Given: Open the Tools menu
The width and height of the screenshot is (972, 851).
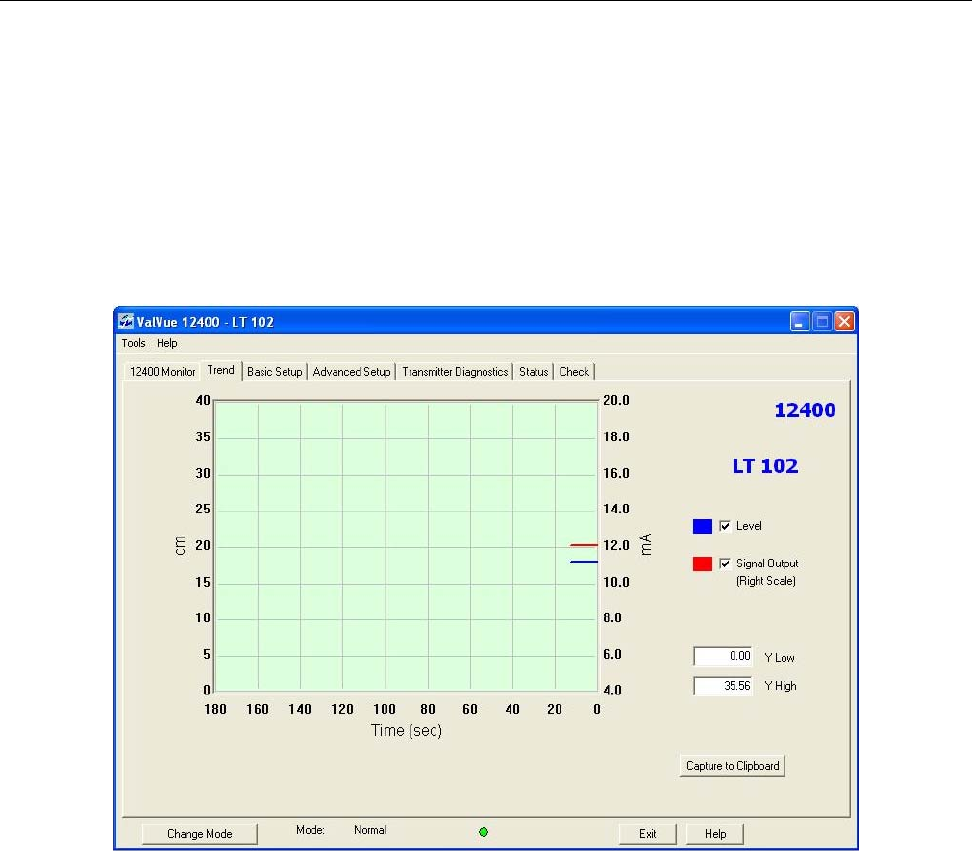Looking at the screenshot, I should click(x=133, y=343).
